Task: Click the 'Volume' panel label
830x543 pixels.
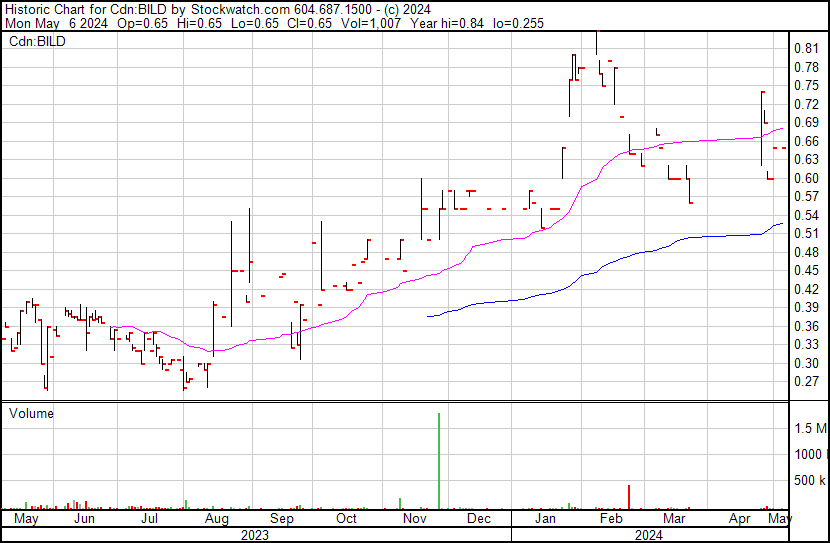Action: (31, 413)
